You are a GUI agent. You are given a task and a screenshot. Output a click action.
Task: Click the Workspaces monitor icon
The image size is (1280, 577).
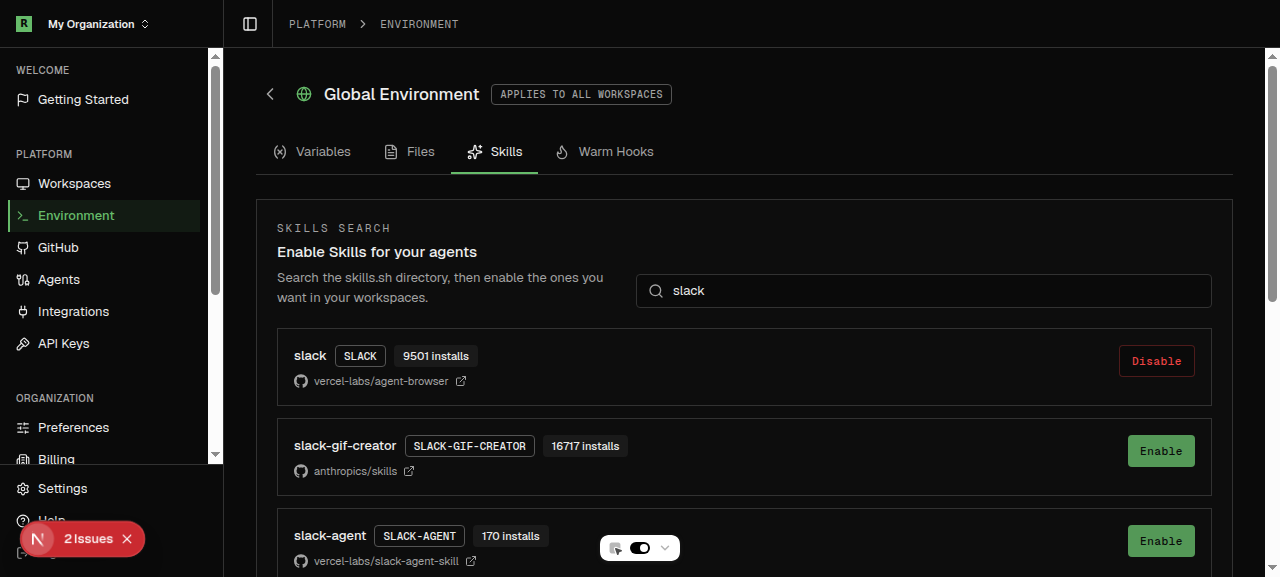(23, 184)
